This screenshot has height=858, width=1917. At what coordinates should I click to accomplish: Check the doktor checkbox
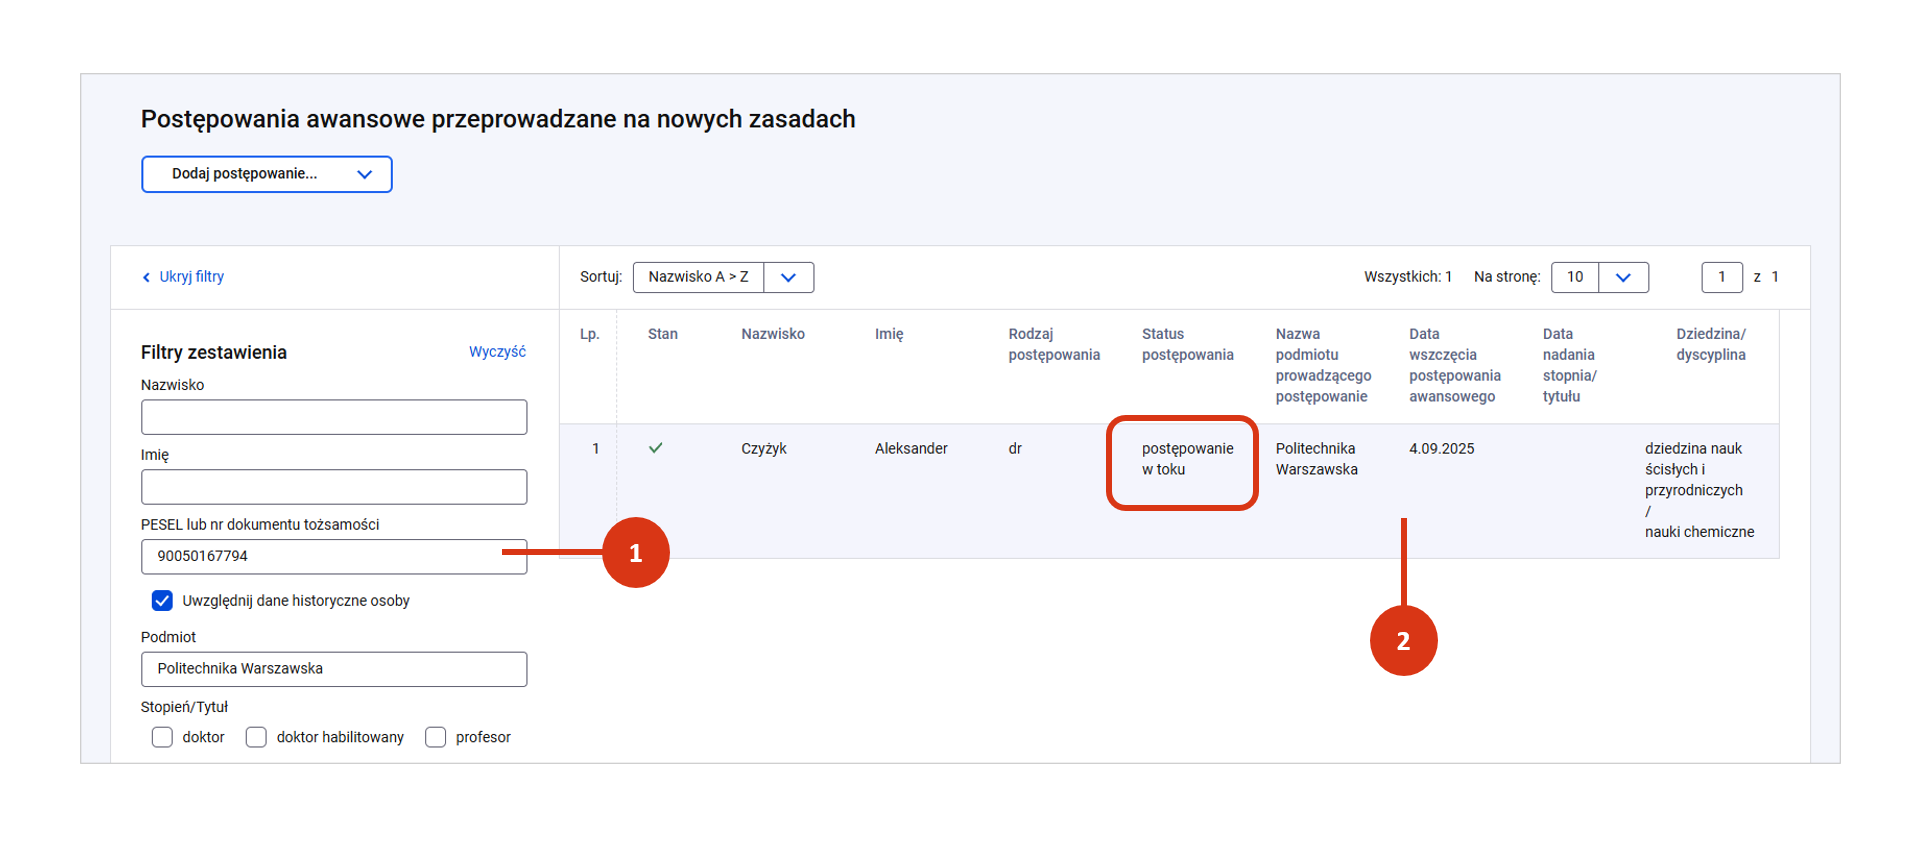(x=162, y=737)
